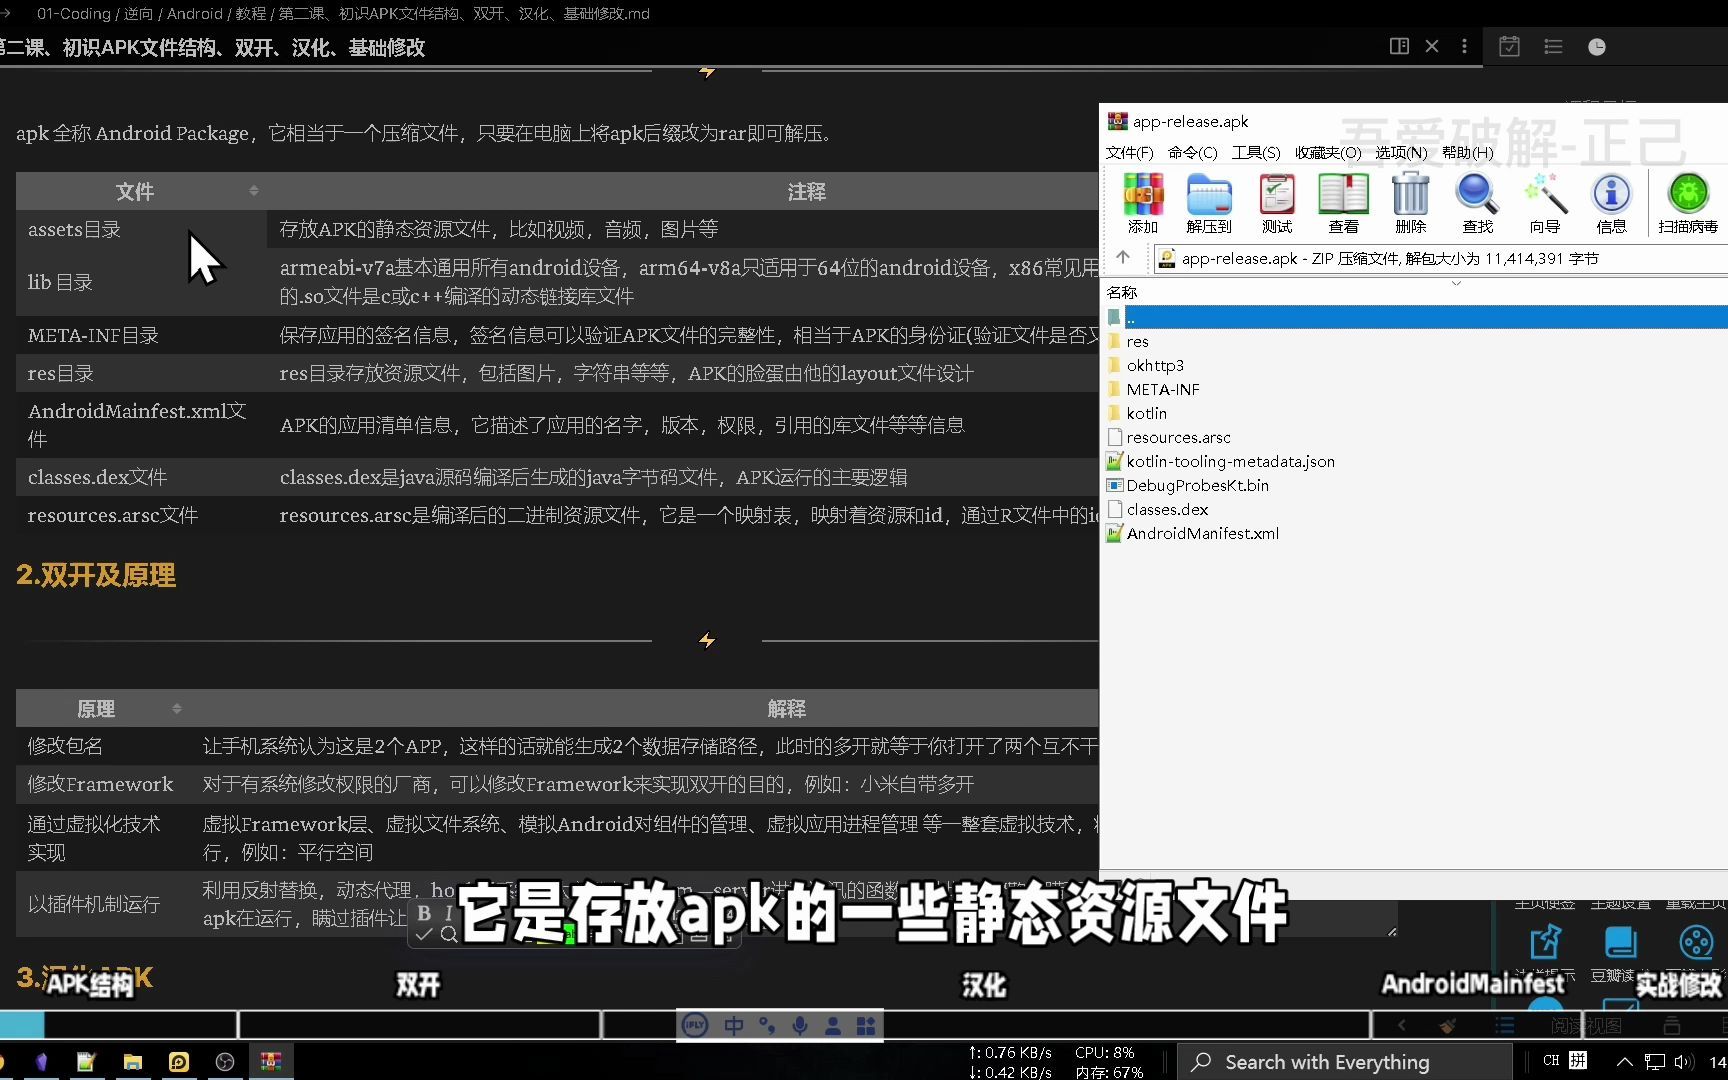Click Search with Everything taskbar box
The height and width of the screenshot is (1080, 1728).
(x=1345, y=1062)
